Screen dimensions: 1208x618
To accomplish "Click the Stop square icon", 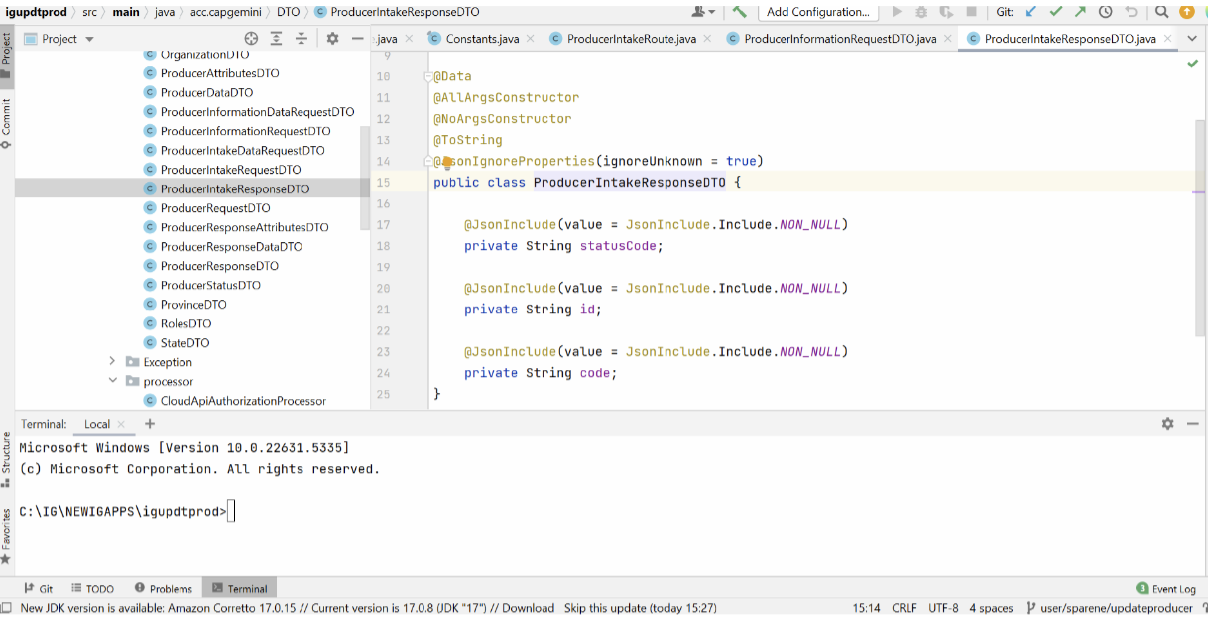I will pos(971,12).
